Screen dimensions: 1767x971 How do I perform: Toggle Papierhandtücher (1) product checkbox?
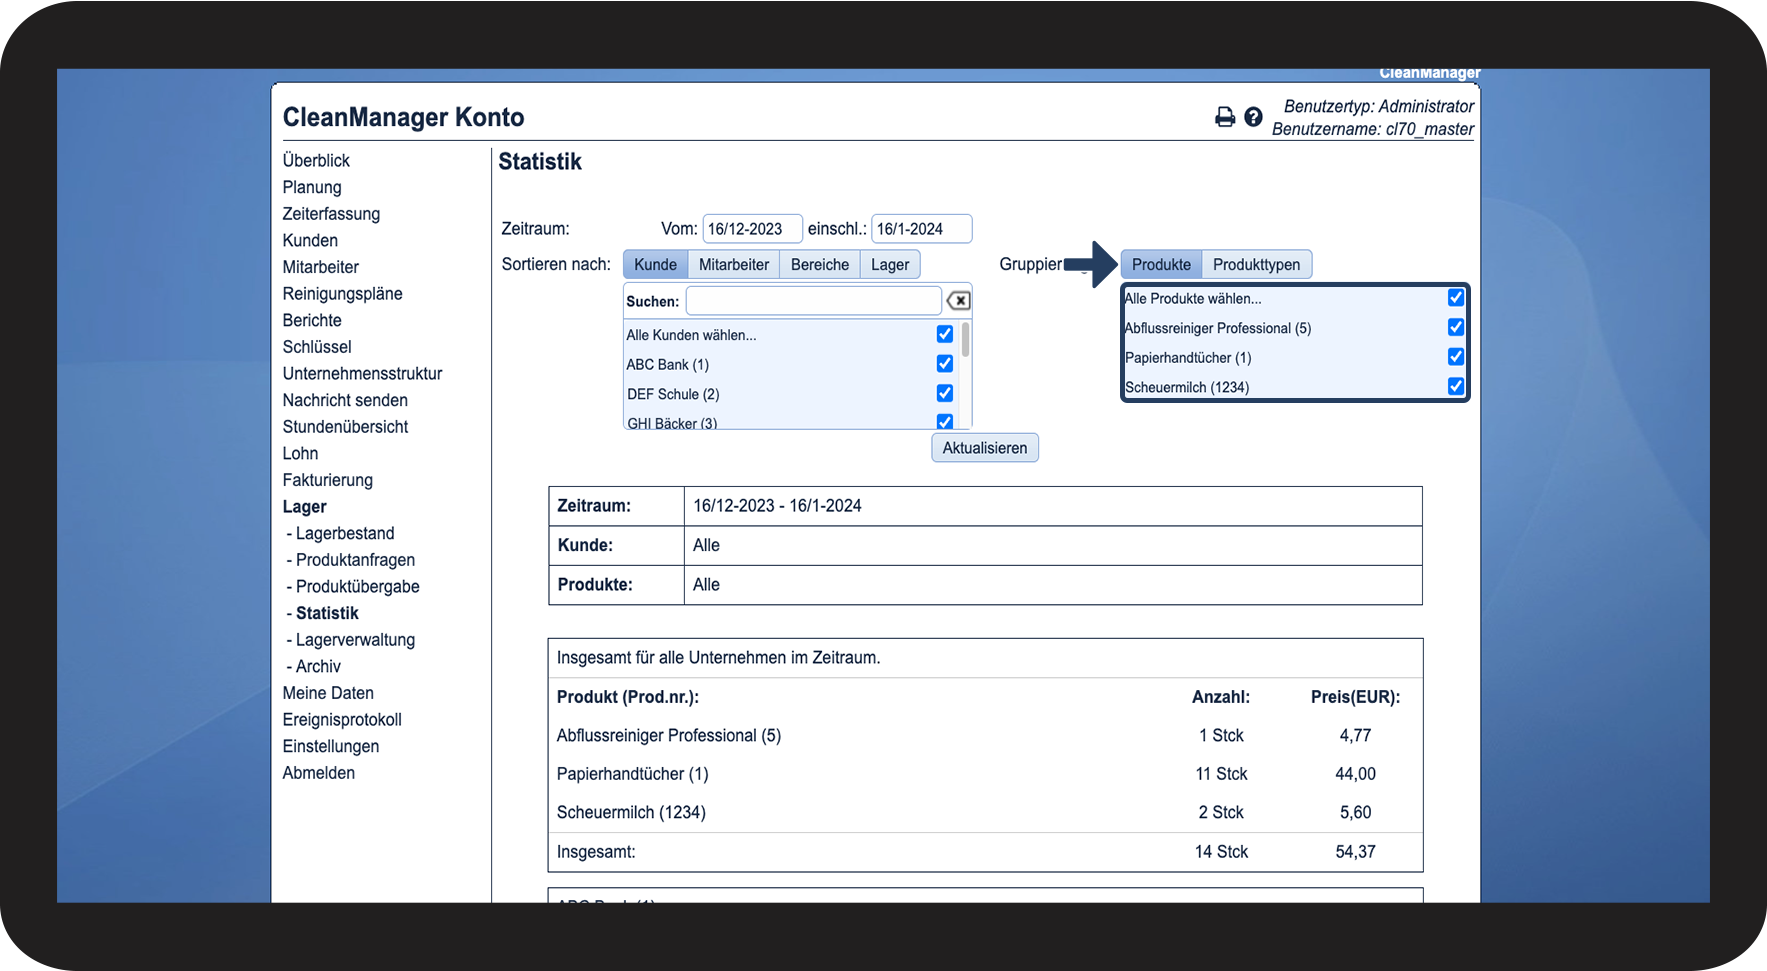tap(1455, 357)
